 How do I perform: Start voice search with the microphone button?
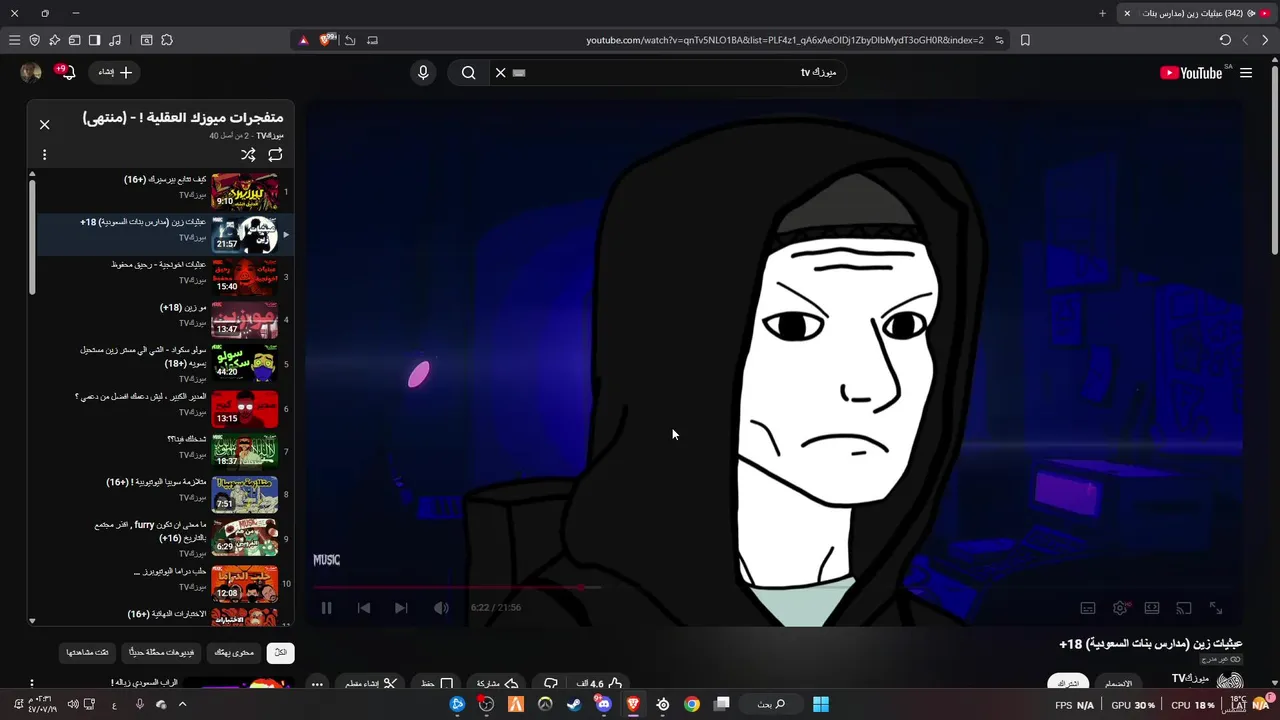pyautogui.click(x=423, y=72)
